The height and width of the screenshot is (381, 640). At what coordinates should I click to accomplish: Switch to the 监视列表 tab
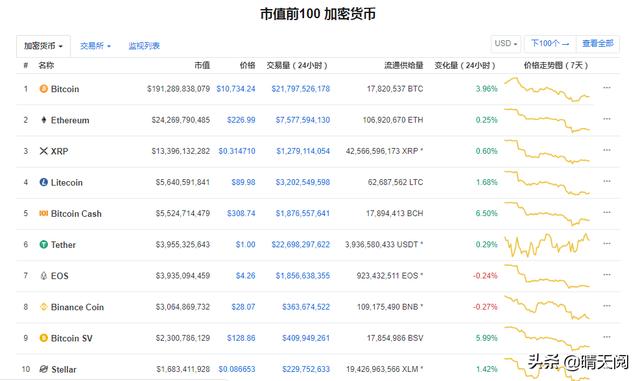144,46
